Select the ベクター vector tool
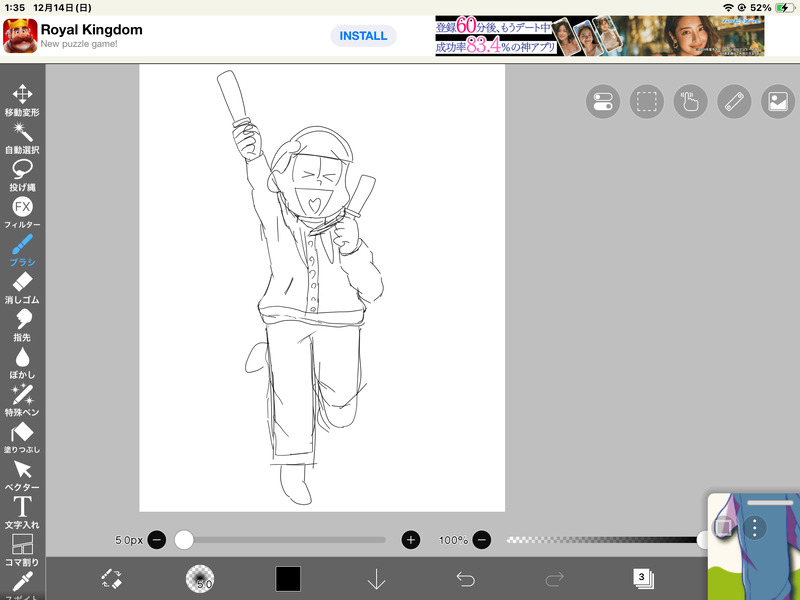The image size is (800, 600). tap(22, 475)
